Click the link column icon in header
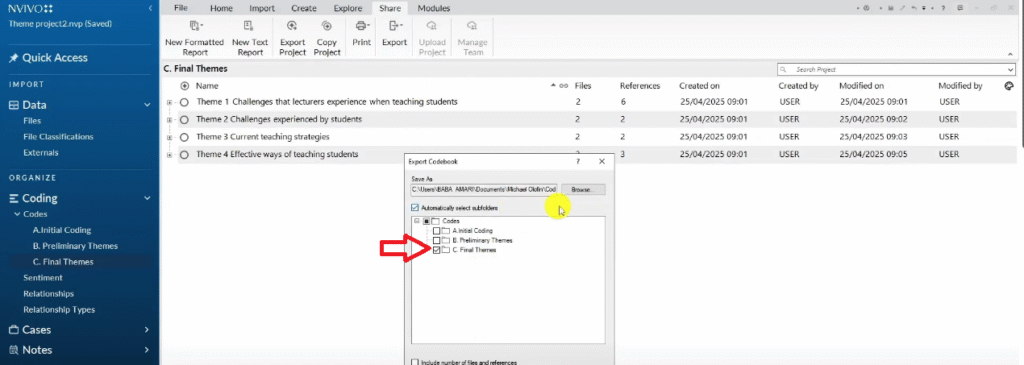Viewport: 1024px width, 365px height. tap(564, 86)
